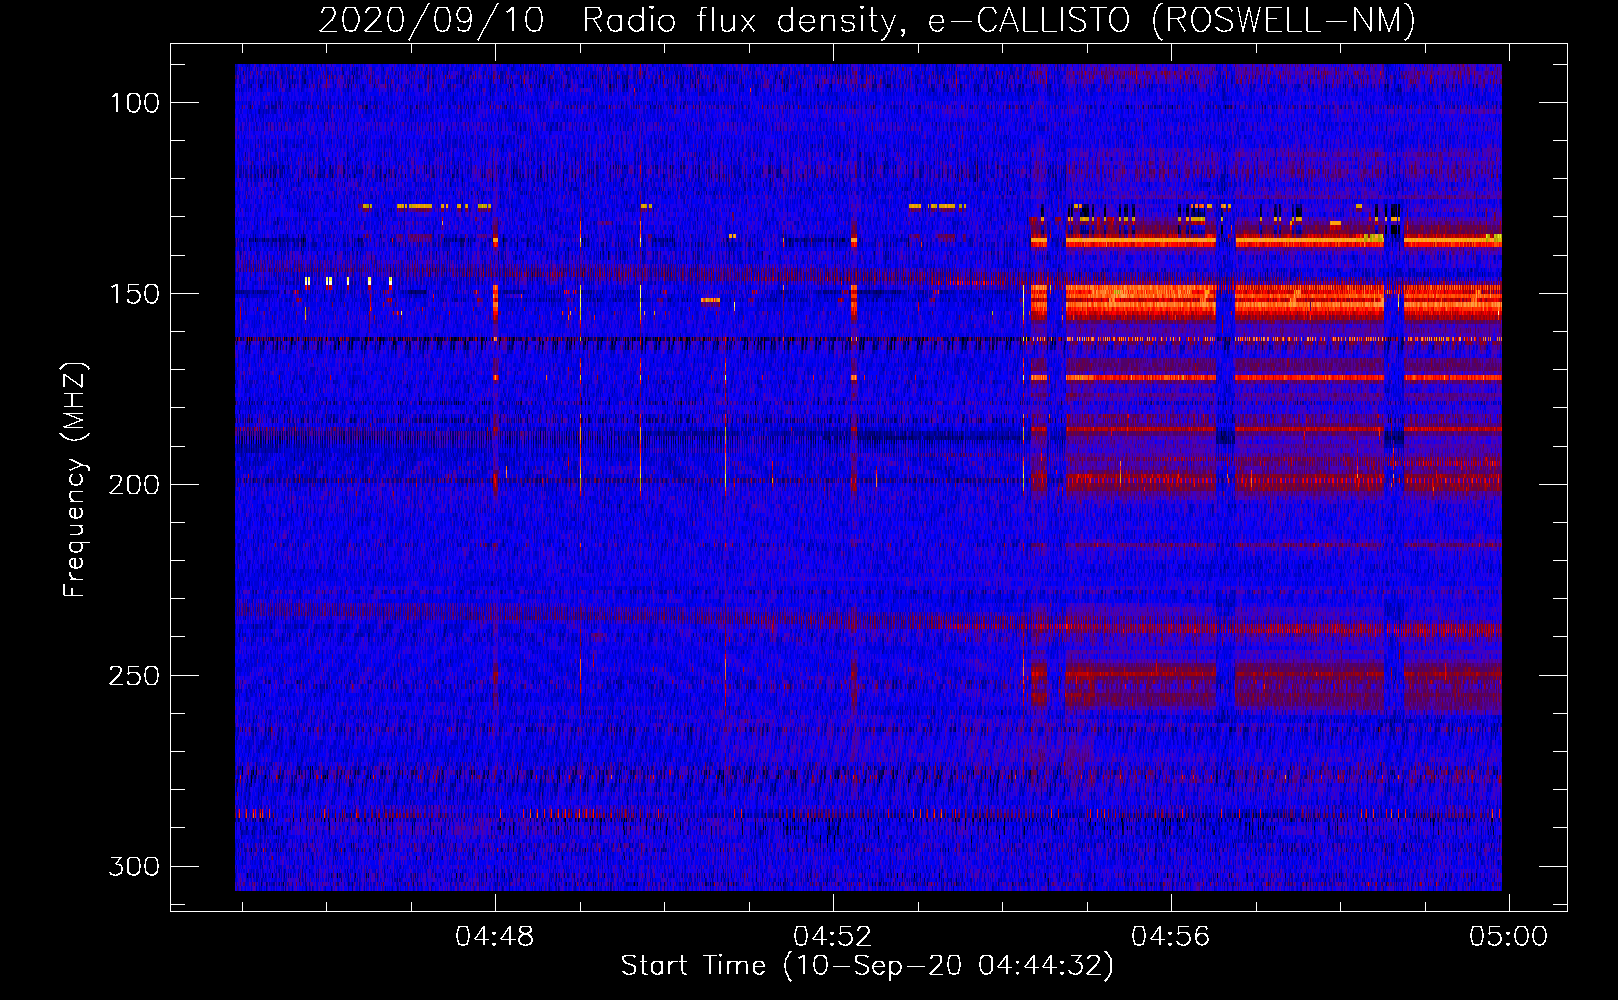This screenshot has height=1000, width=1618.
Task: Select the 'e-CALLISTO (ROSWELL-NM)' title text
Action: (x=1173, y=21)
